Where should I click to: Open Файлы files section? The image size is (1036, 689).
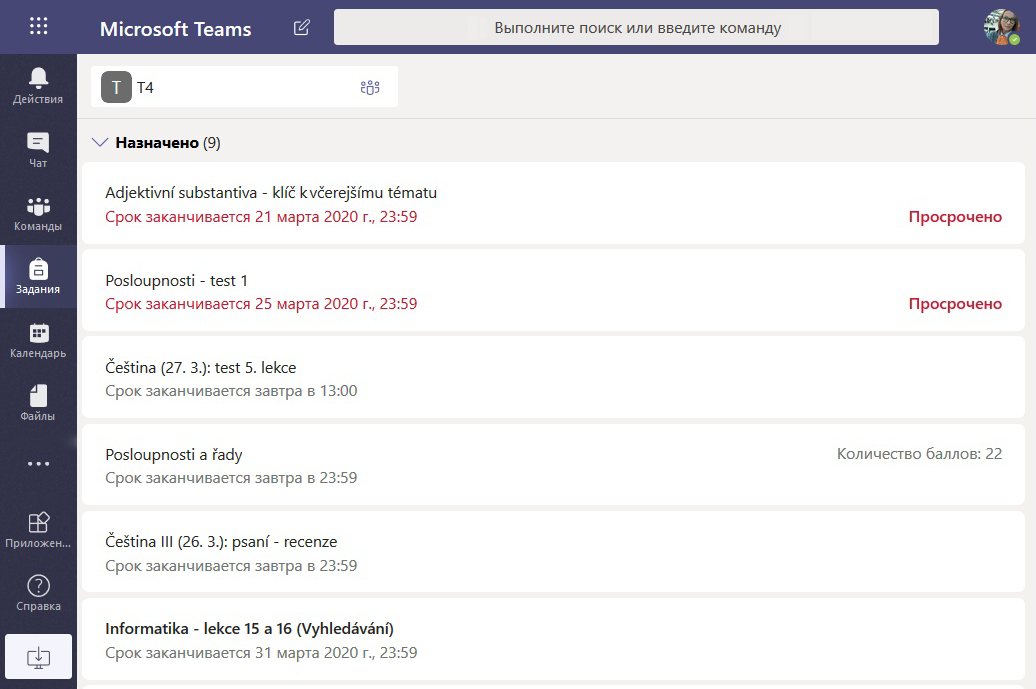coord(38,404)
